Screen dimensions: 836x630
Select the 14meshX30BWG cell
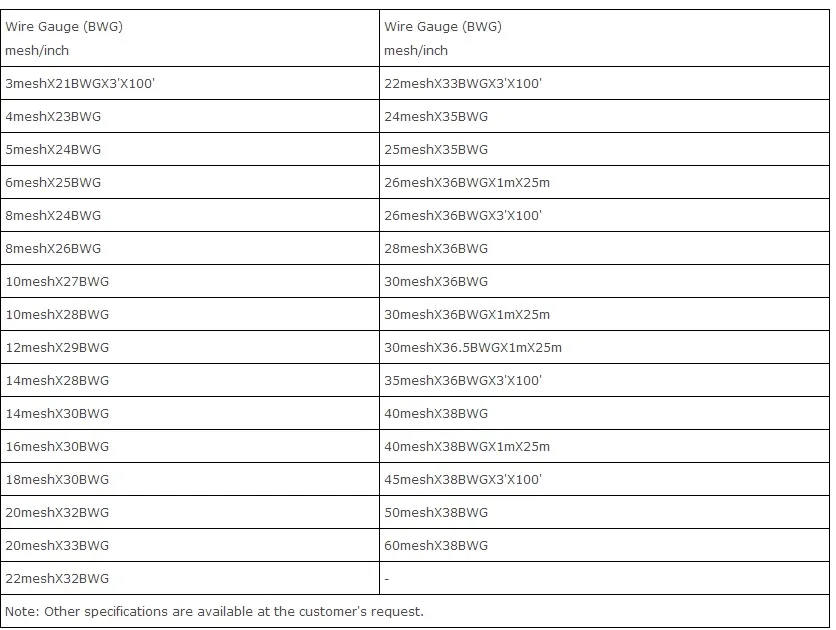(58, 414)
